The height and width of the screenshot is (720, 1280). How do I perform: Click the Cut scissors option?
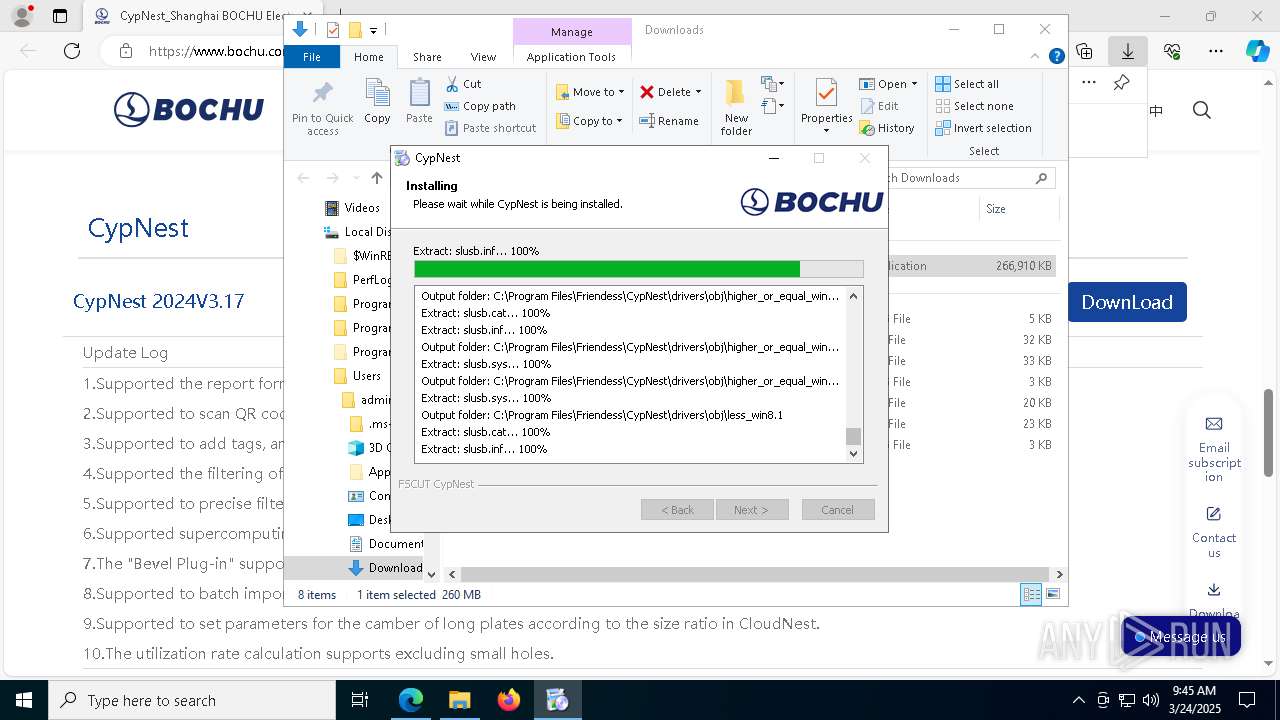463,84
